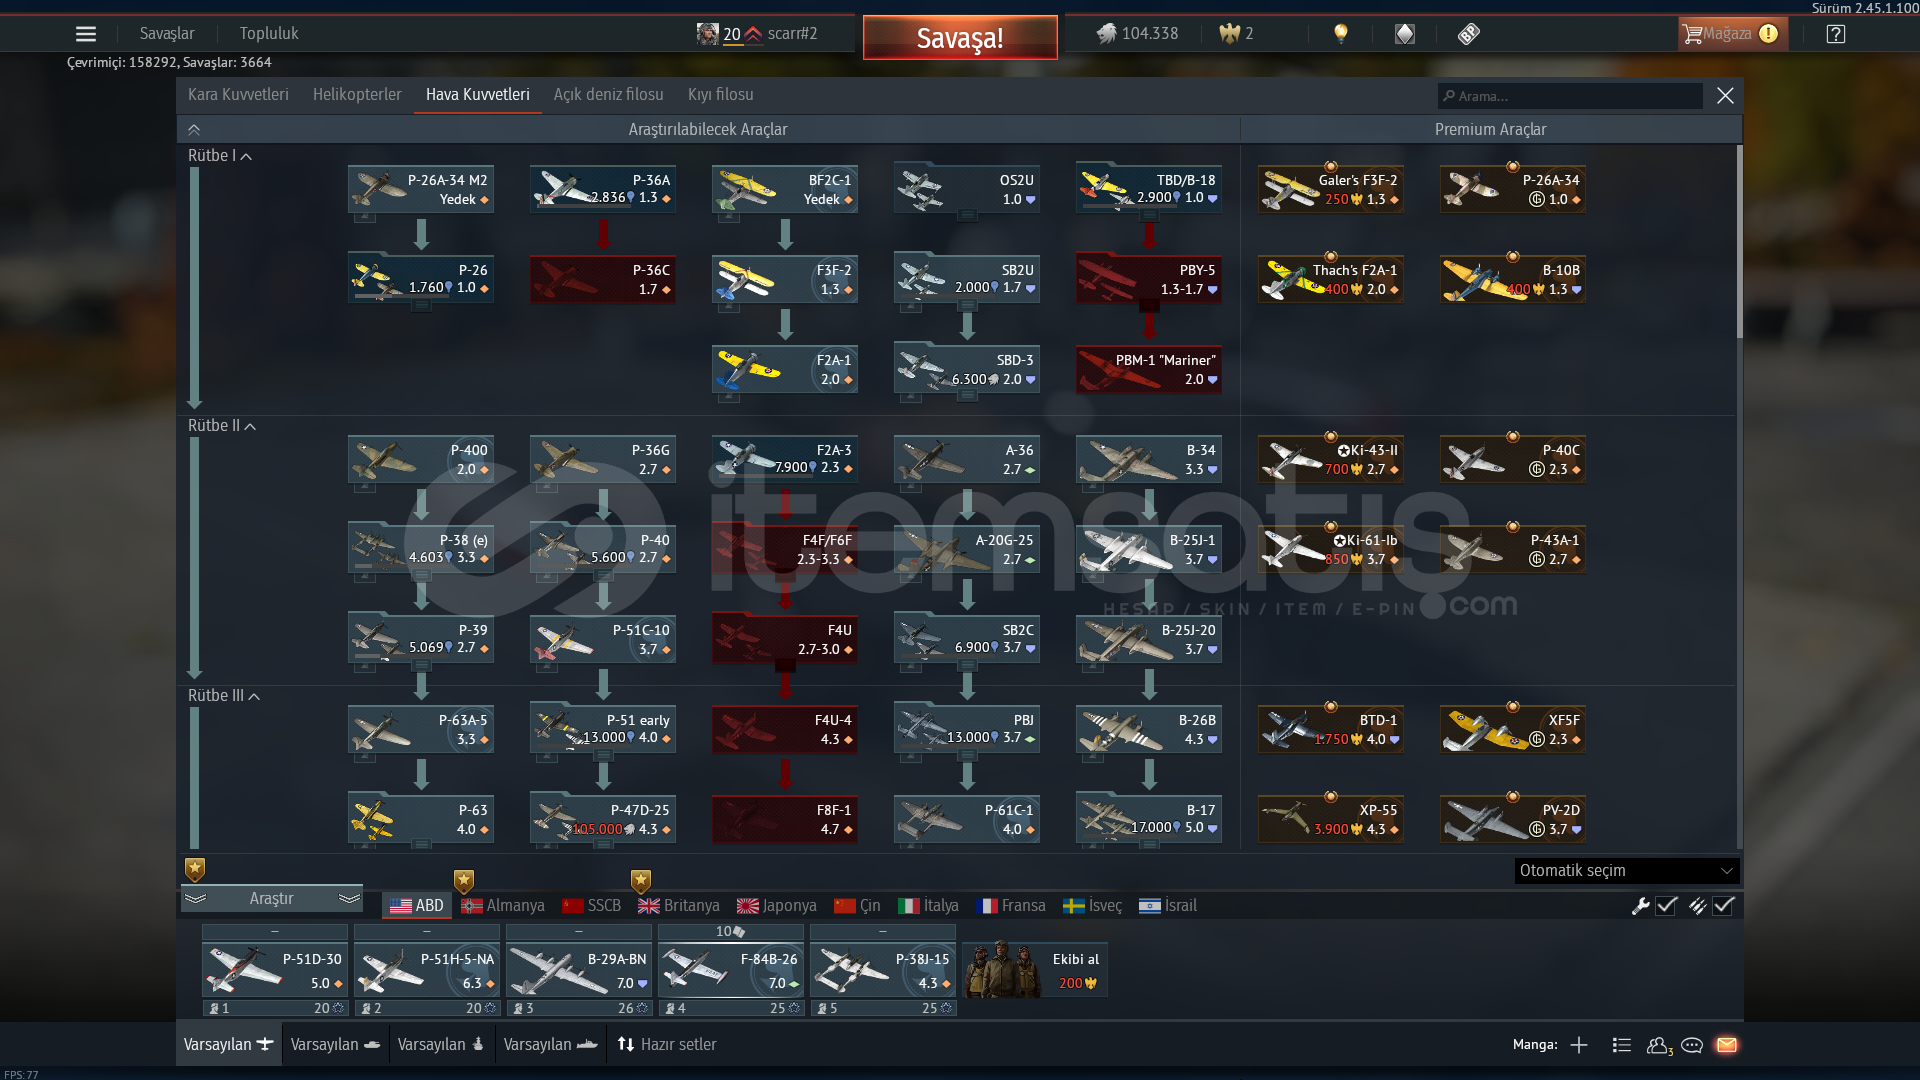Open Otomatik seçim dropdown
This screenshot has height=1080, width=1920.
click(x=1627, y=871)
